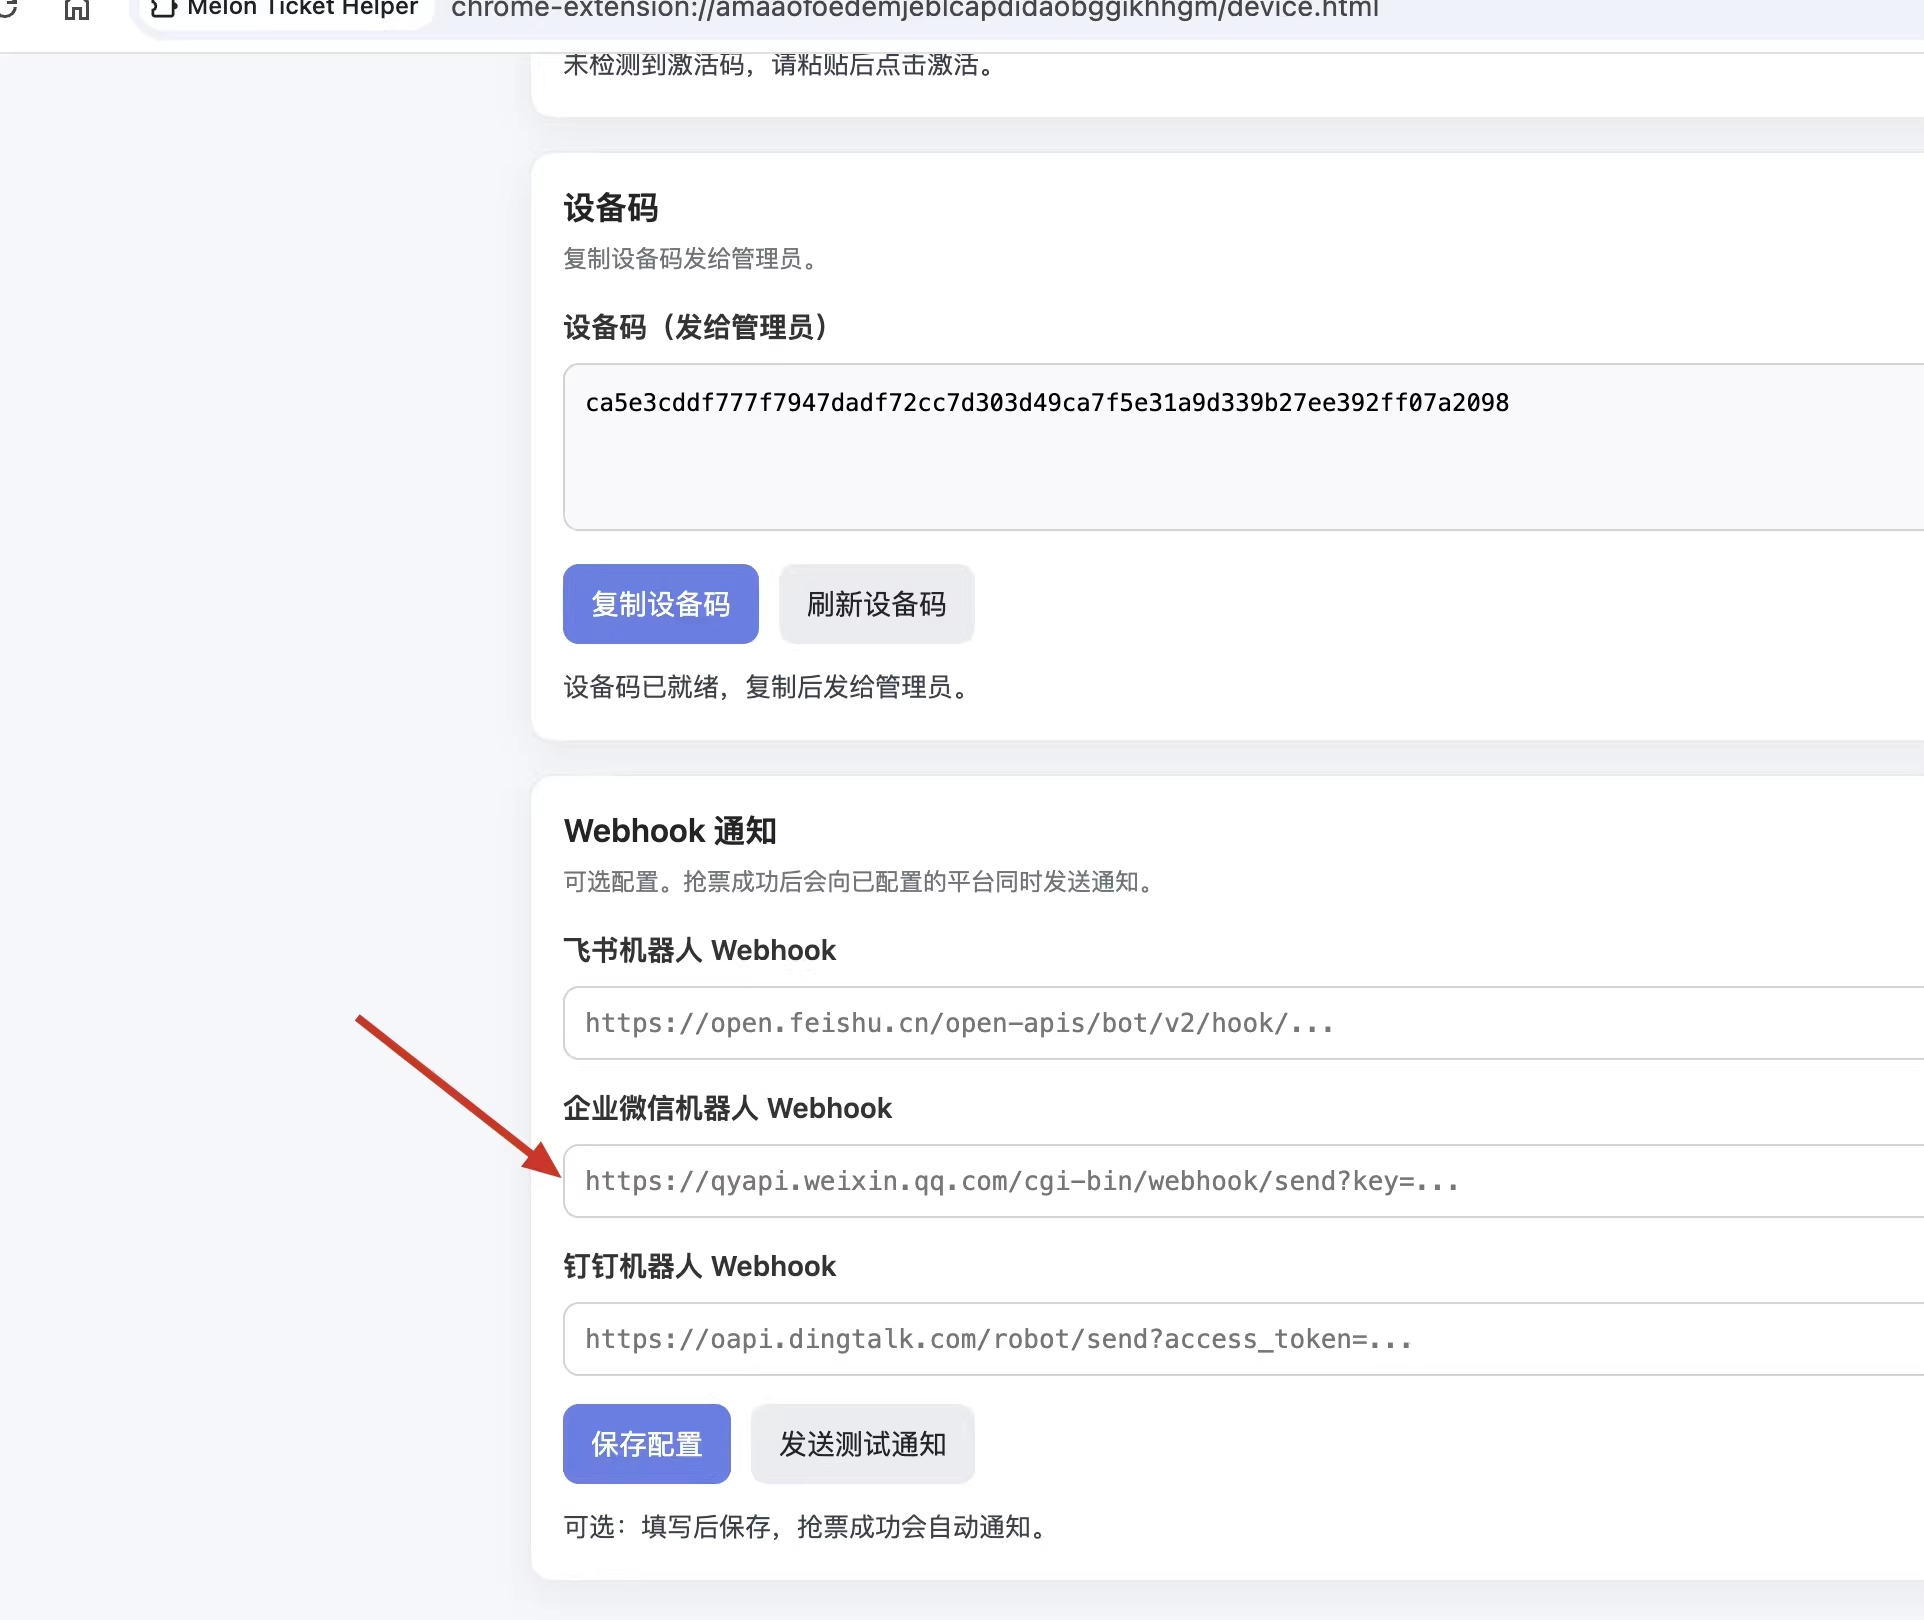Image resolution: width=1924 pixels, height=1620 pixels.
Task: Click the 设备码 section heading
Action: [610, 208]
